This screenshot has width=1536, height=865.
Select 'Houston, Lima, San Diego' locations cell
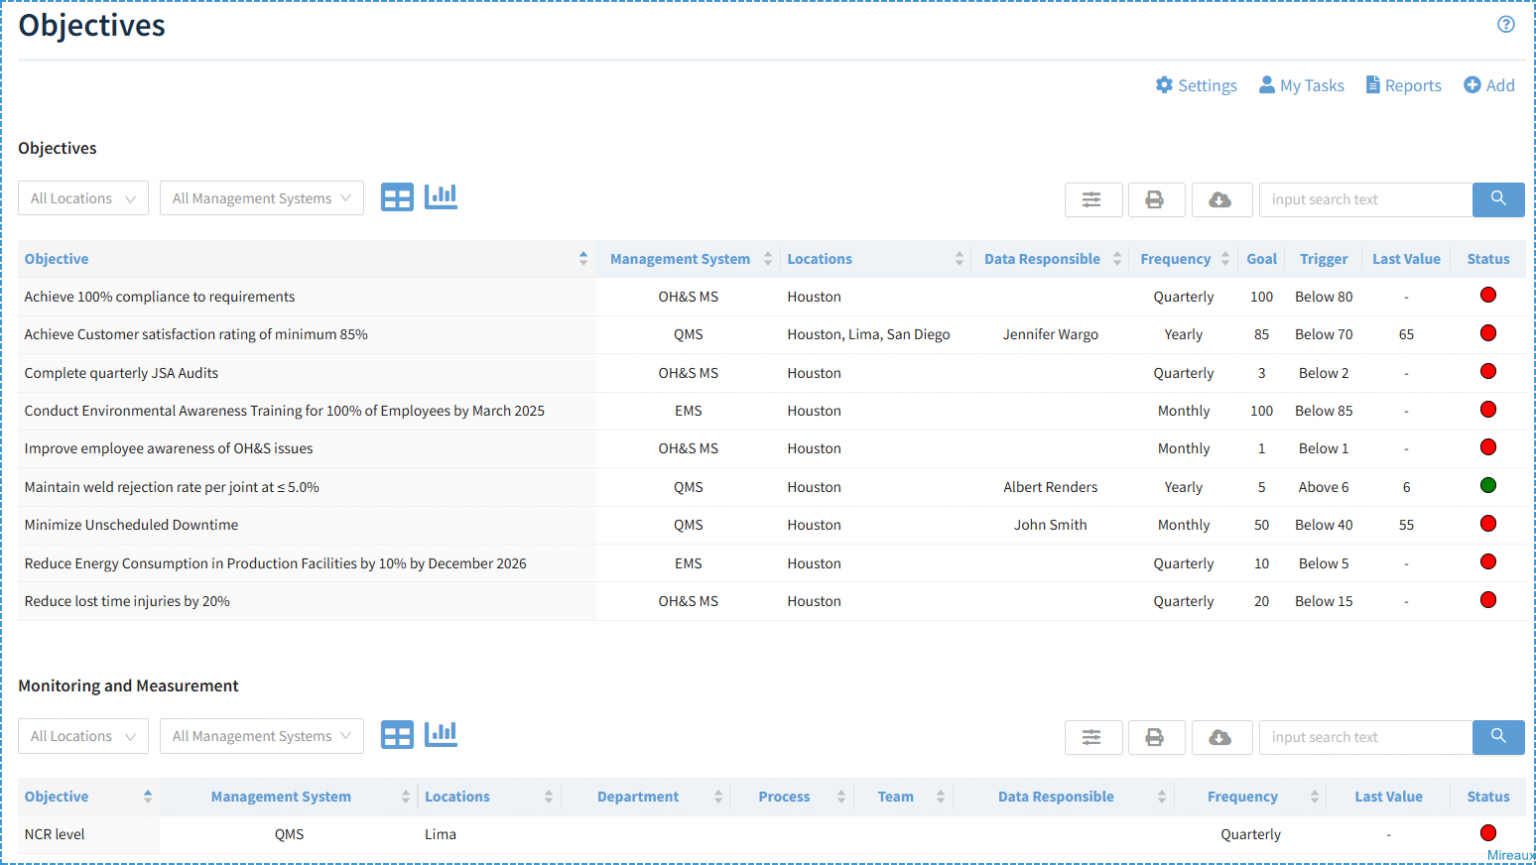click(868, 335)
